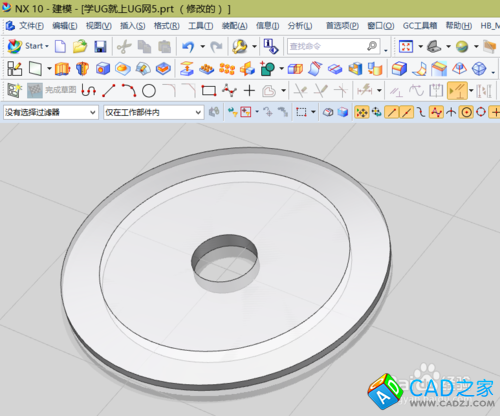Select the Rectangle sketch tool

coord(209,91)
